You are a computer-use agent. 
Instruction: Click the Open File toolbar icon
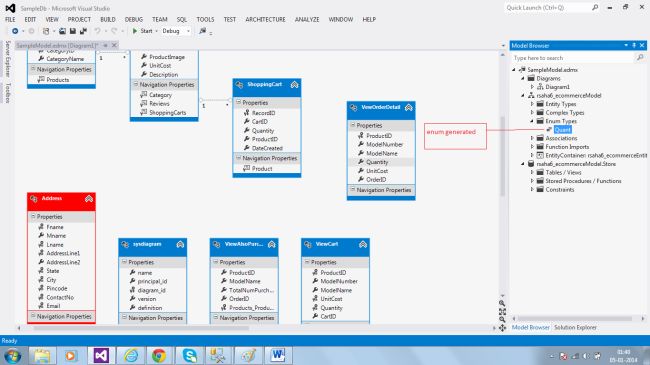tap(62, 31)
